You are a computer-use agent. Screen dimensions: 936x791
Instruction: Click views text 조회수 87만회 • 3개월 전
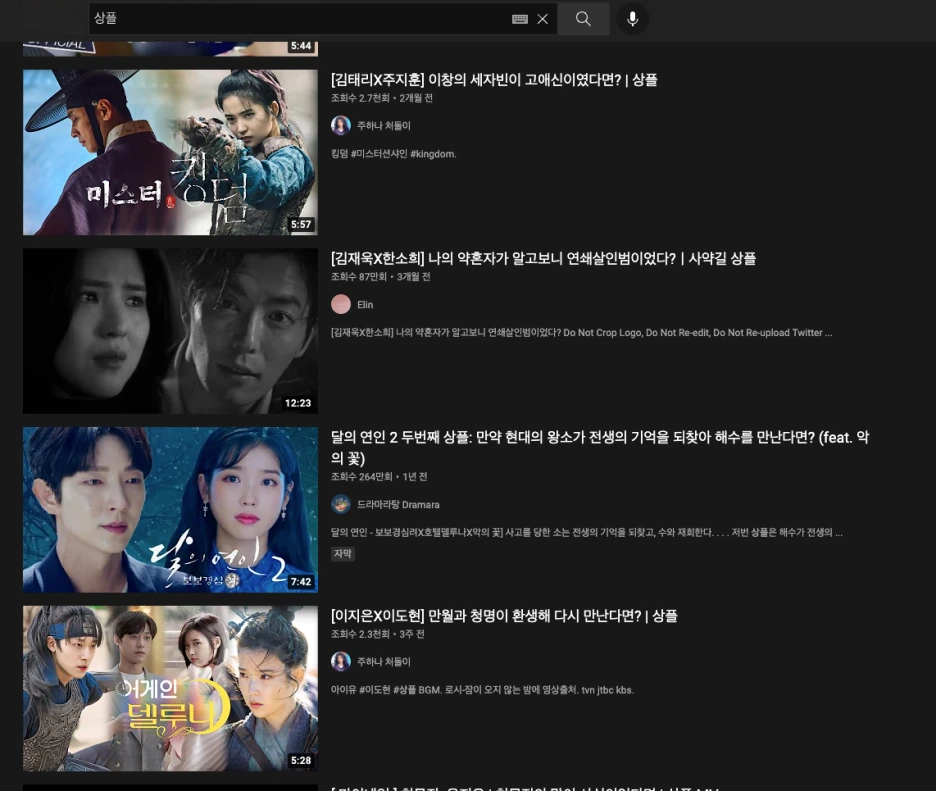(x=381, y=277)
